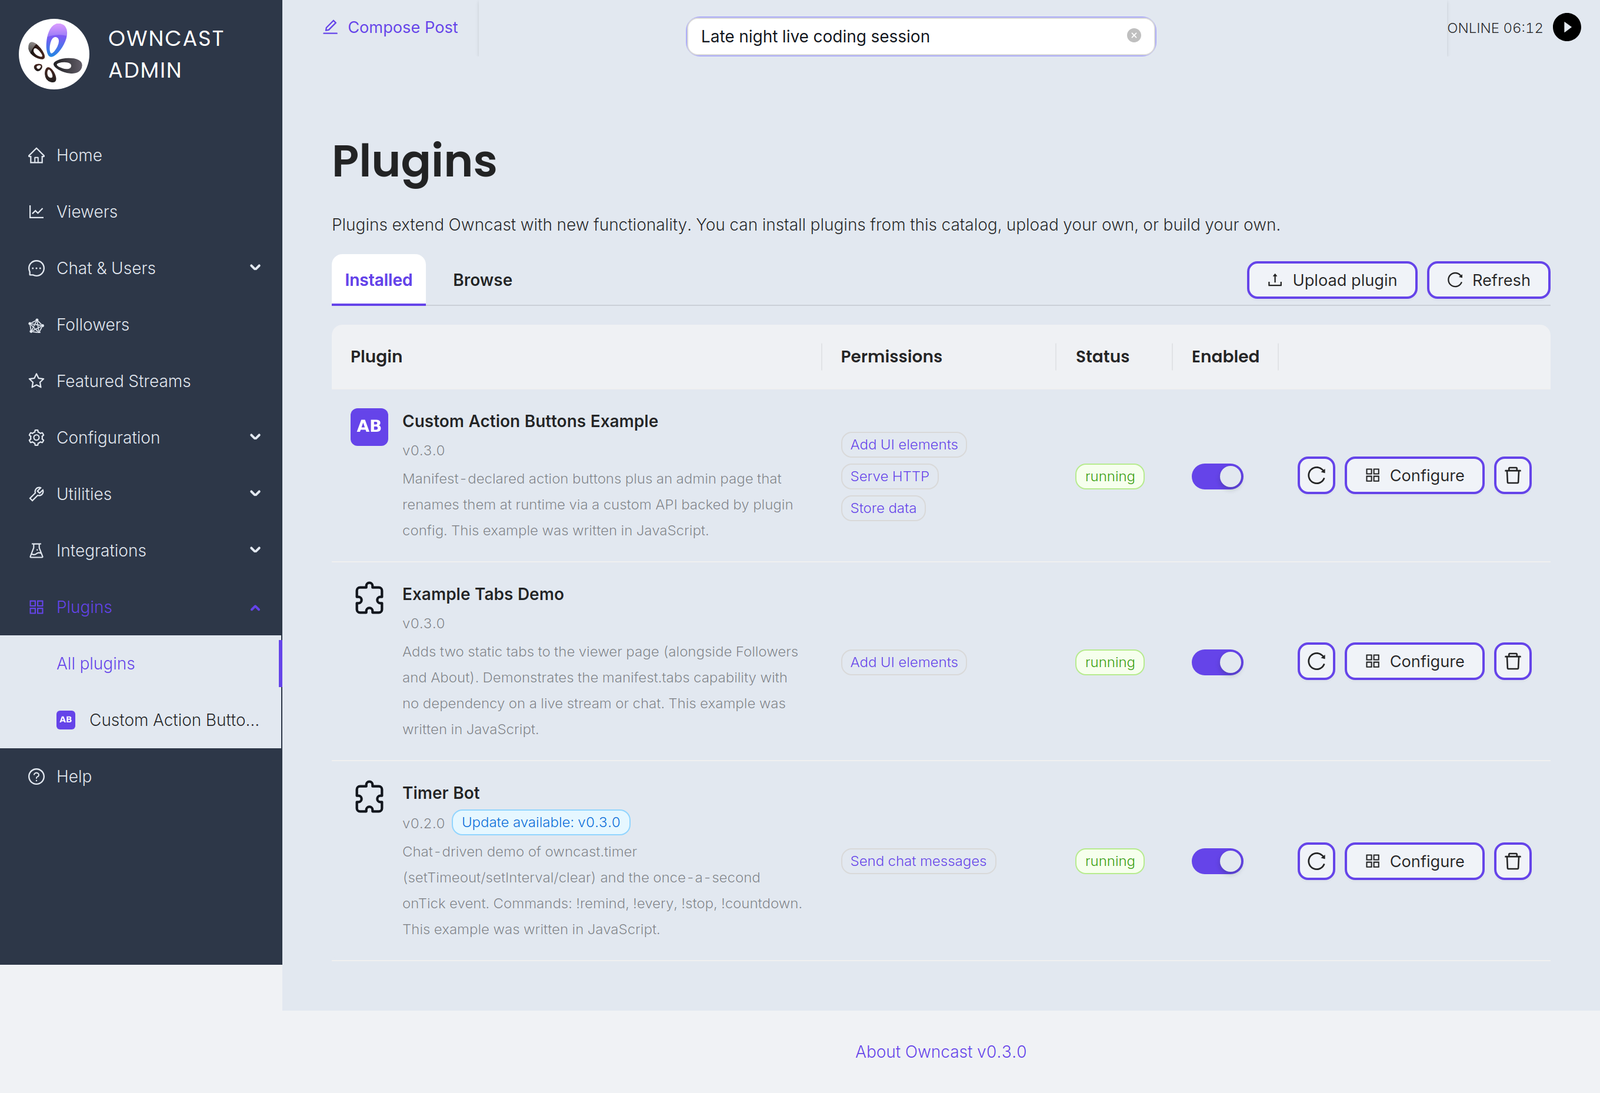Expand the Configuration submenu
The image size is (1600, 1093).
tap(255, 437)
